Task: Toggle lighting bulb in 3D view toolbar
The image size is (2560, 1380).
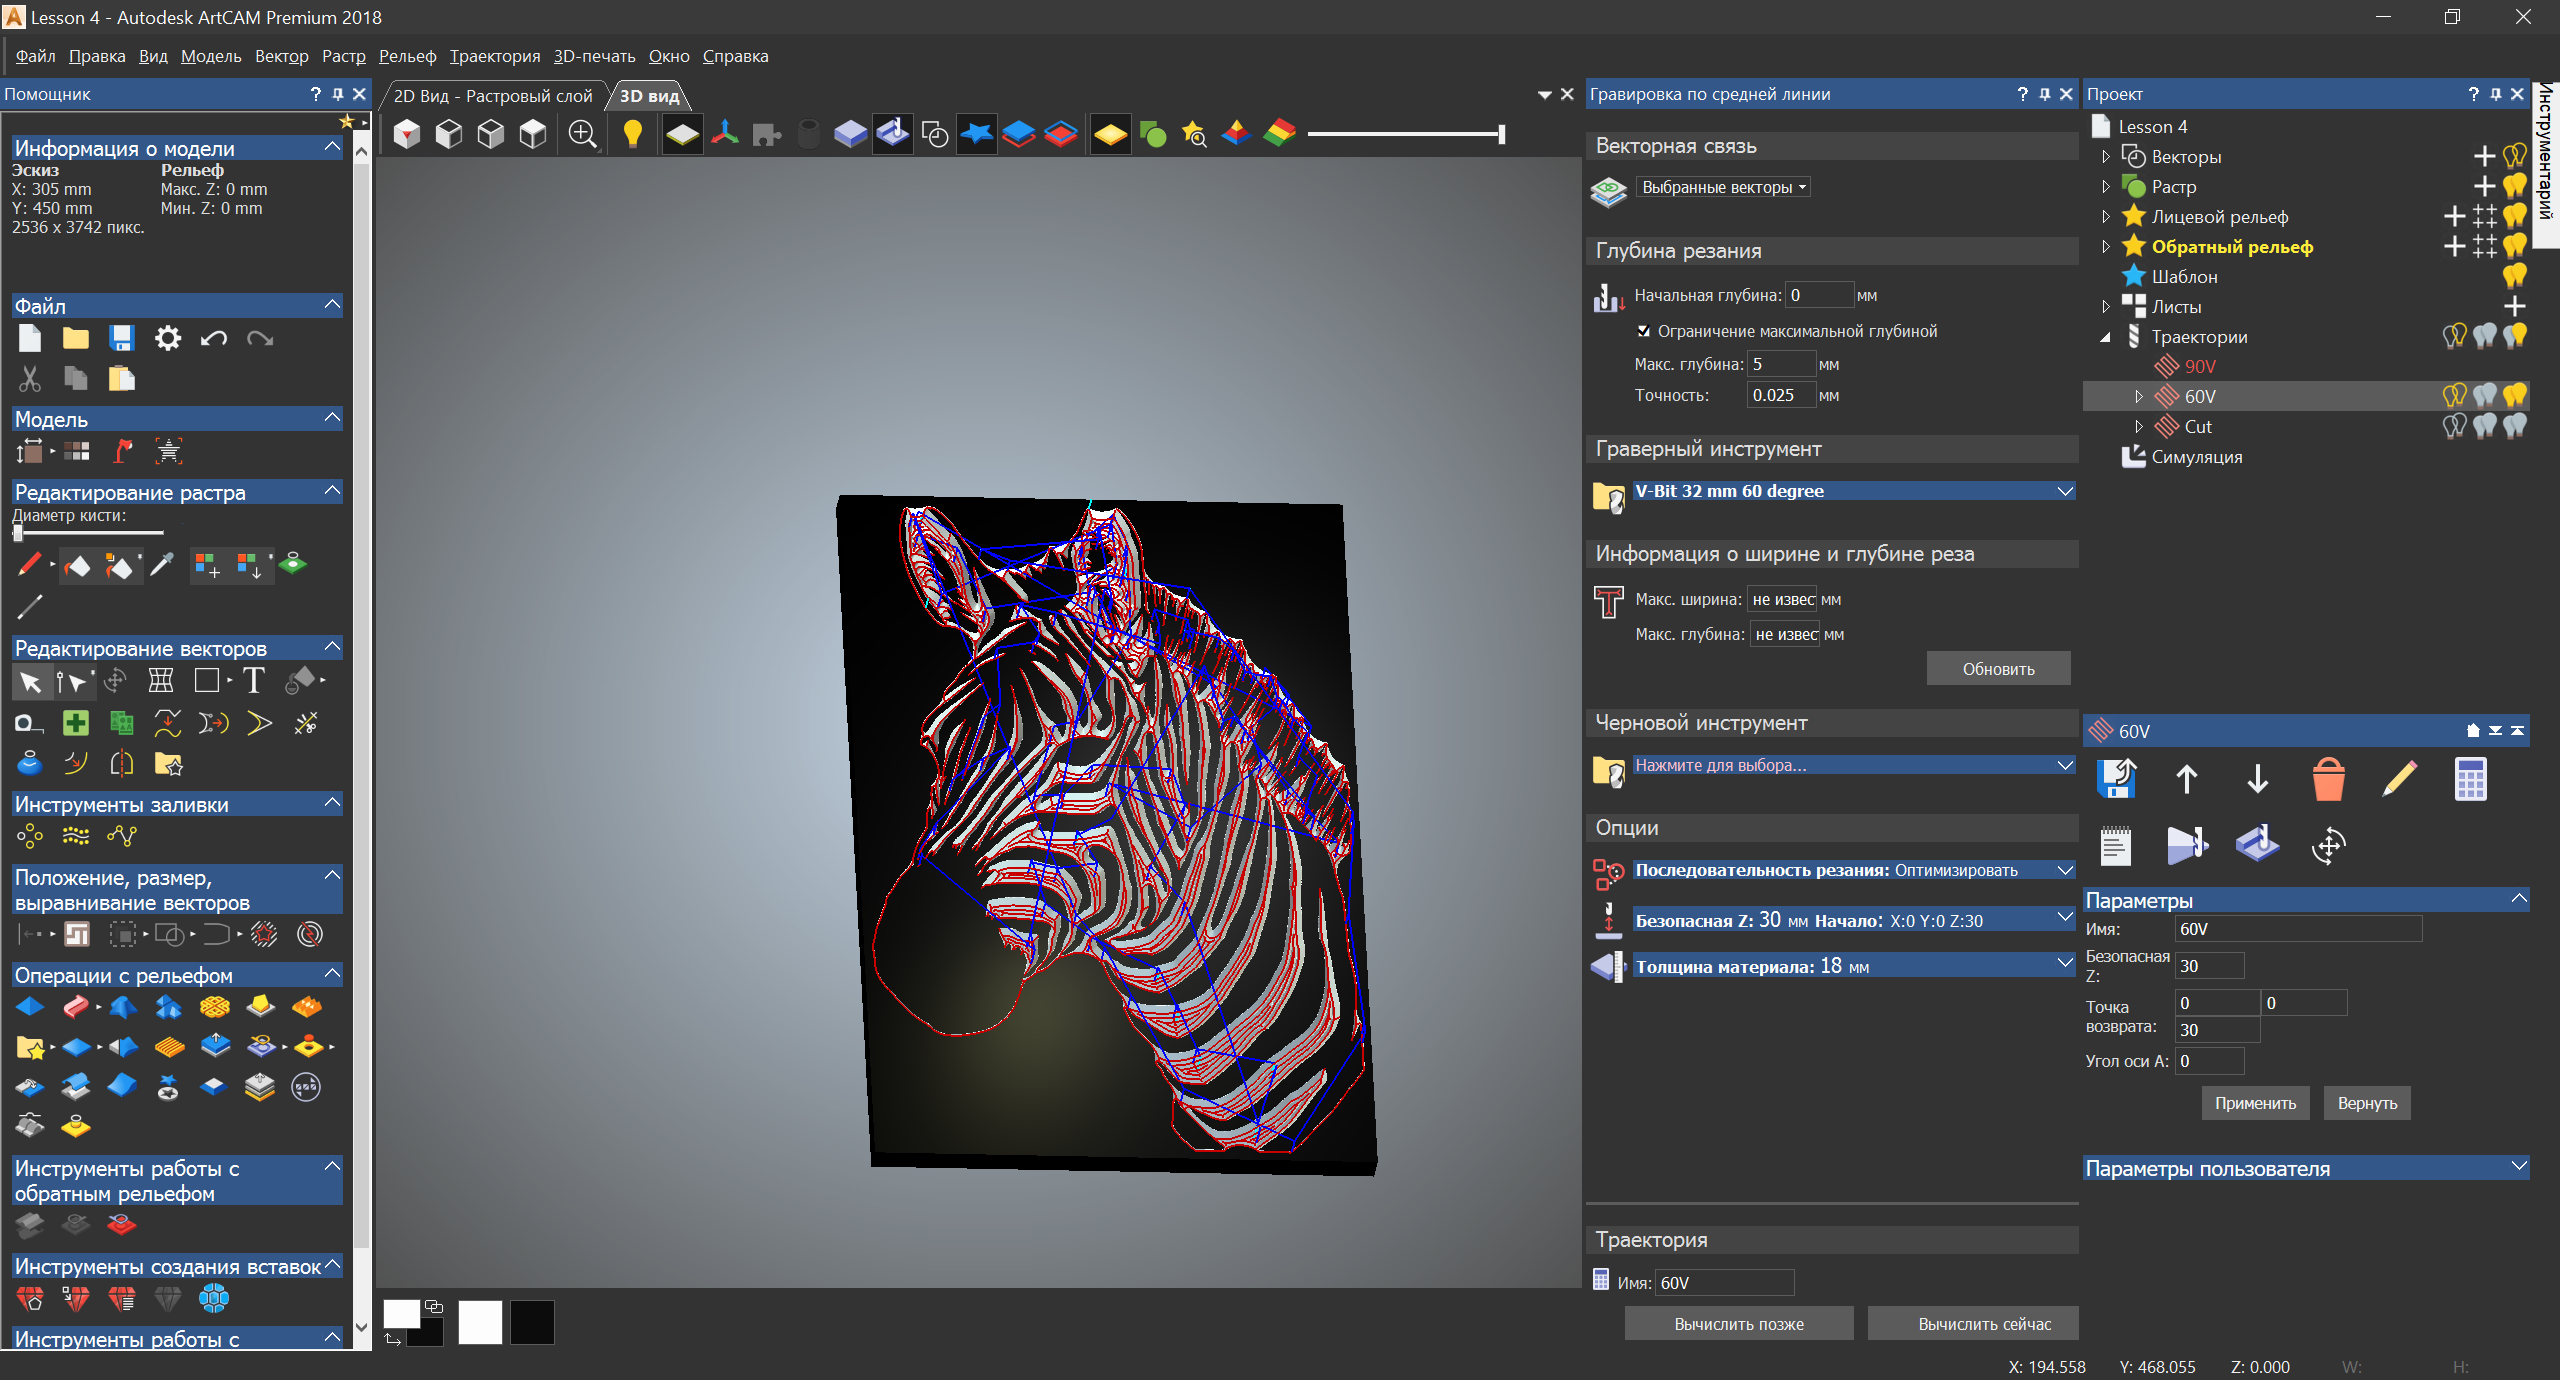Action: [x=632, y=134]
